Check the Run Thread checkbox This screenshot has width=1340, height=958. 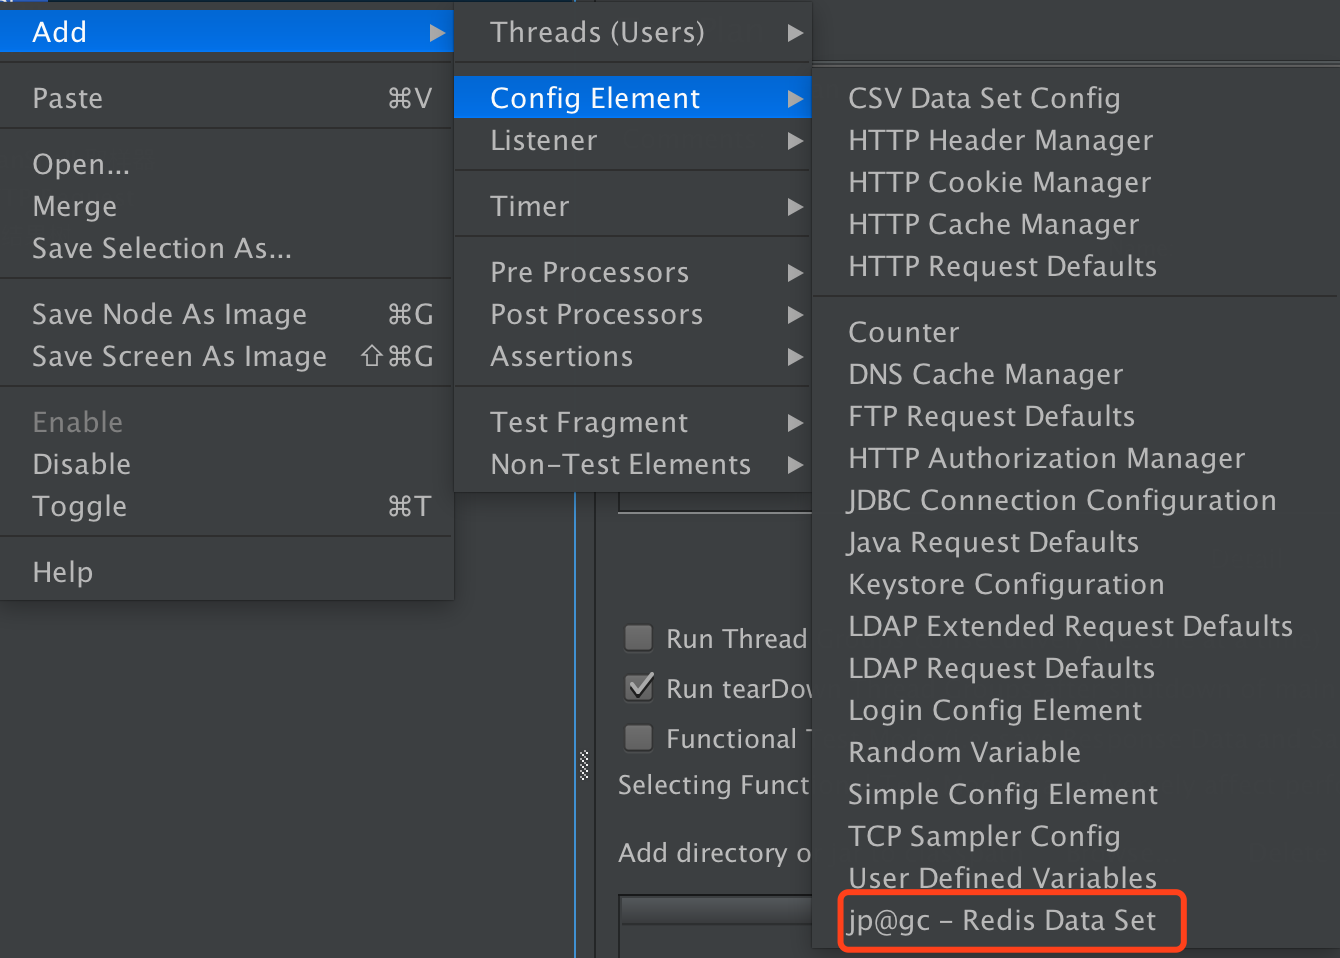[x=638, y=638]
